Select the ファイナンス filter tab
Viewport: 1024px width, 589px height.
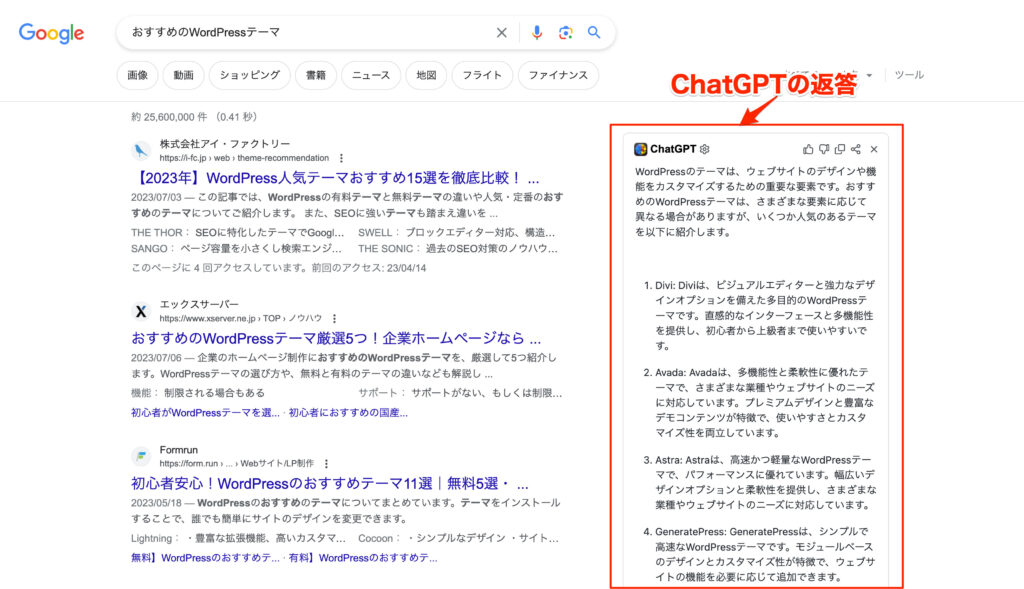pos(558,75)
